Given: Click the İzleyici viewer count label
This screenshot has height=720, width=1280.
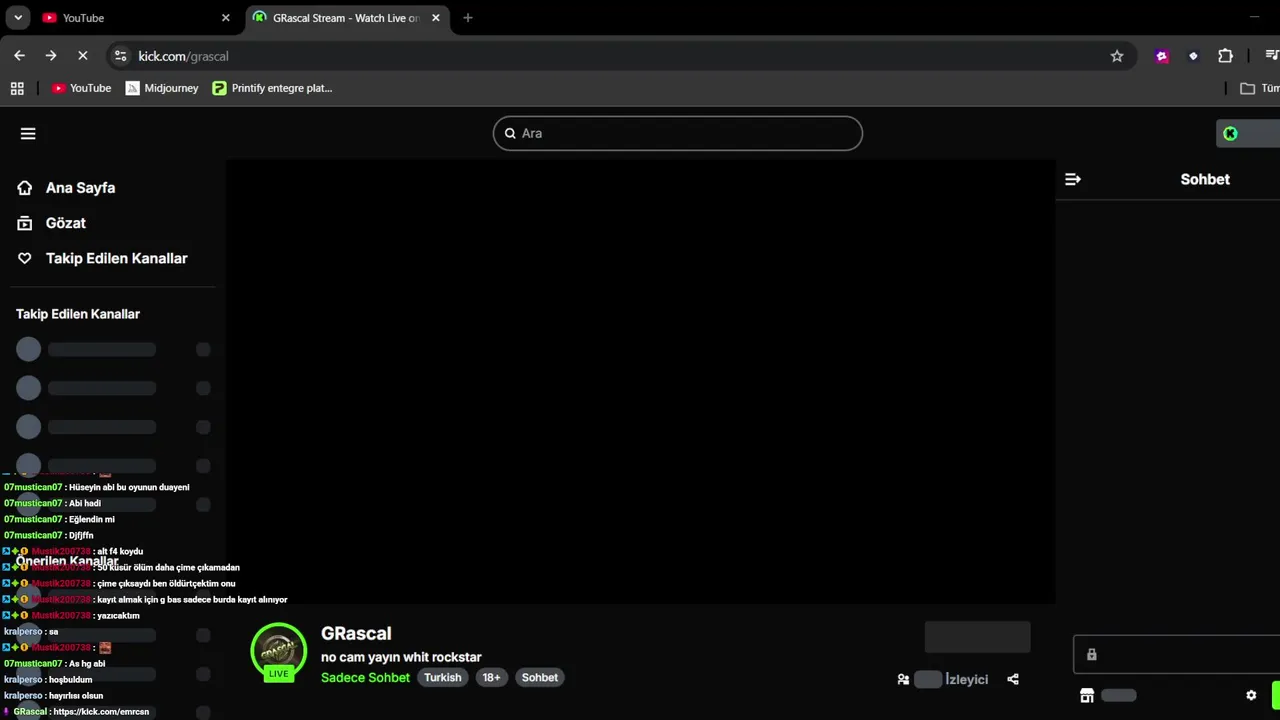Looking at the screenshot, I should point(966,679).
